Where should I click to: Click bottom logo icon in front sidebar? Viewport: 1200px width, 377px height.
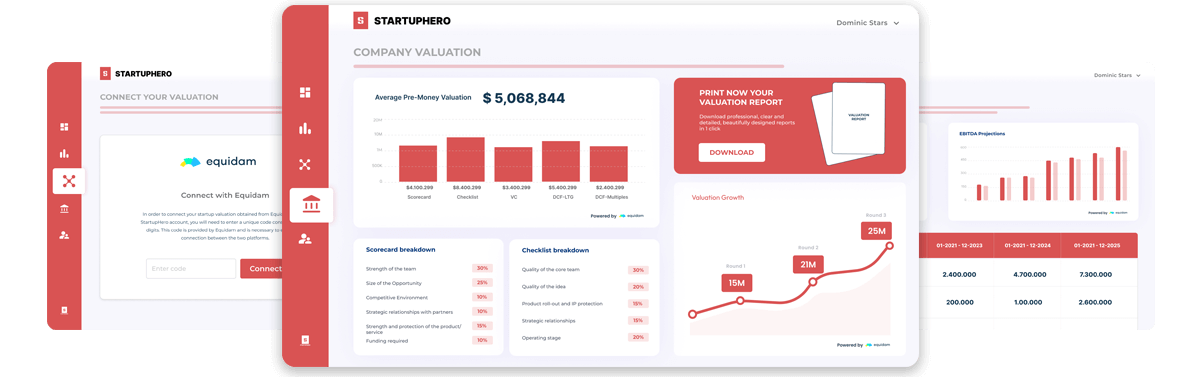[x=305, y=340]
